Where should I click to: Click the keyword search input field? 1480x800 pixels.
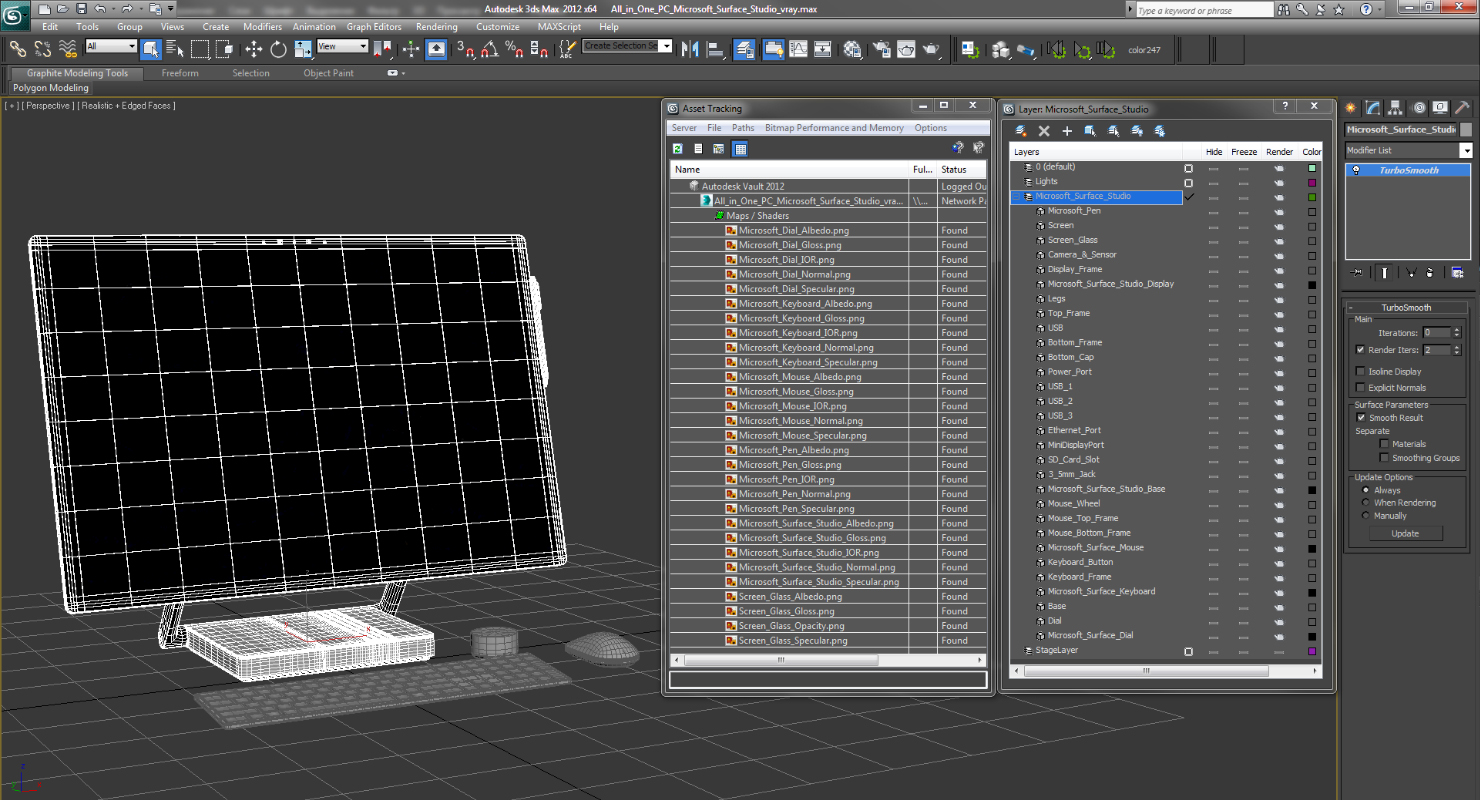click(1204, 10)
